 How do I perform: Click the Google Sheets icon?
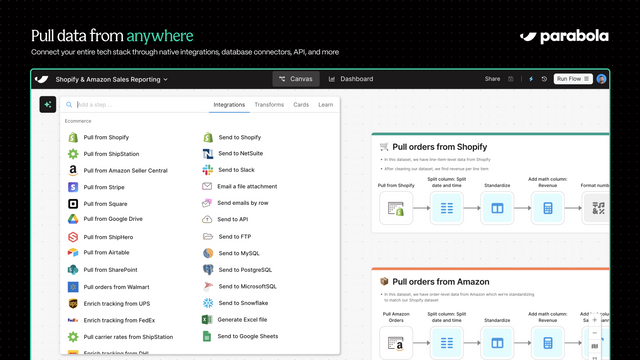(207, 336)
